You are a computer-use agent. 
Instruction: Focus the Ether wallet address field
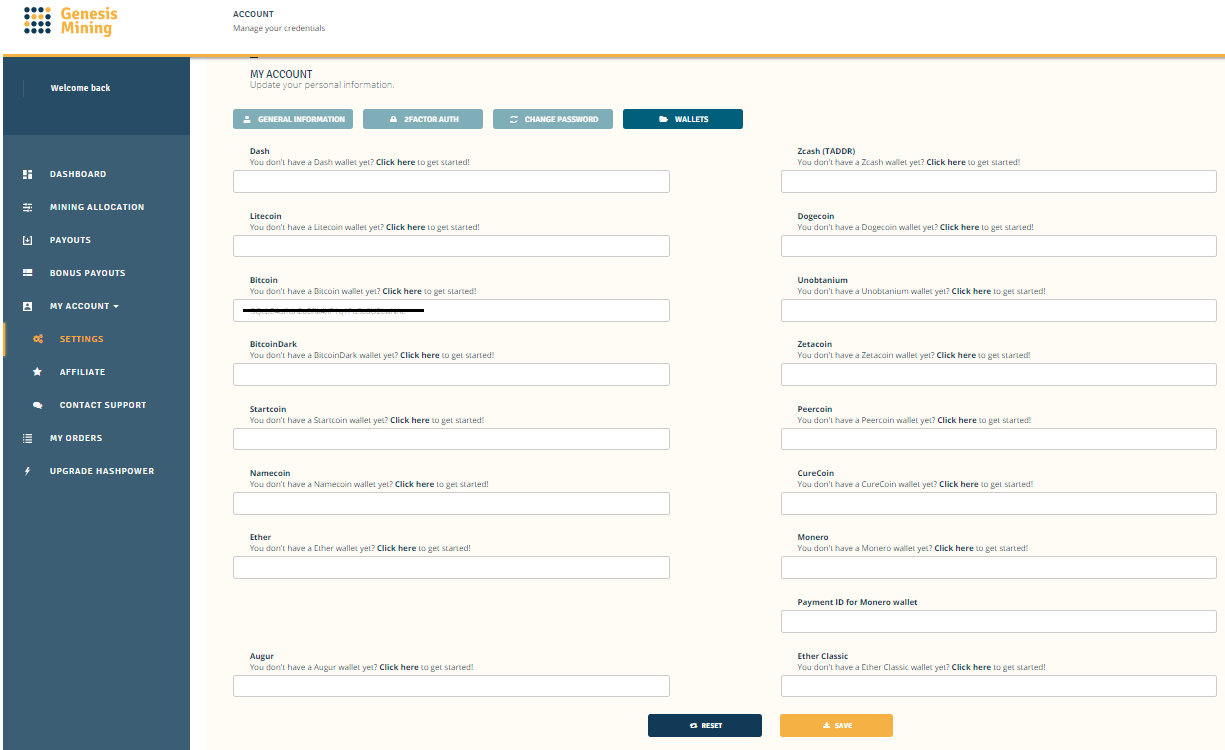[x=451, y=567]
